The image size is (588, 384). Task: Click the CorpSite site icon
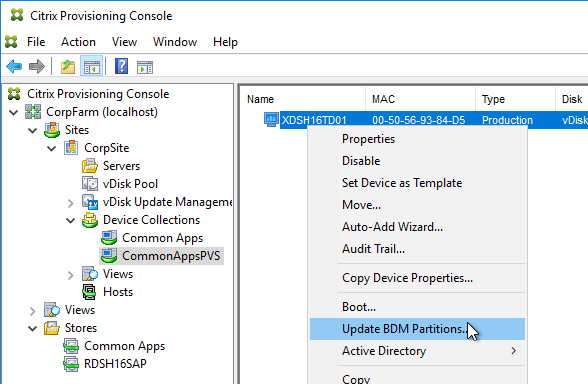71,148
